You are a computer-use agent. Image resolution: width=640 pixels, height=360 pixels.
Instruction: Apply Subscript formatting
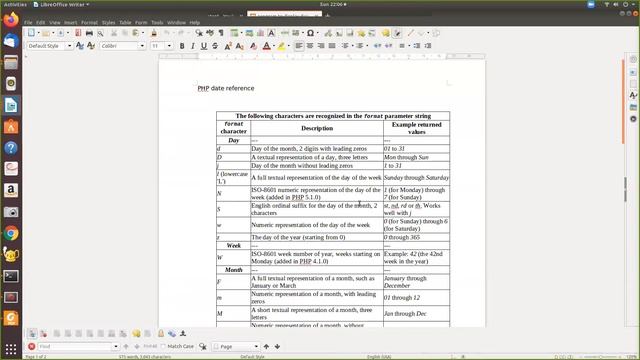pos(240,46)
